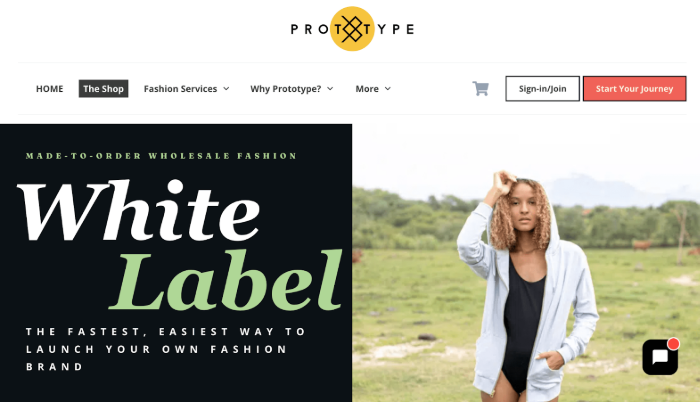The width and height of the screenshot is (700, 402).
Task: Click the Made-to-Order Wholesale Fashion tagline
Action: point(161,156)
